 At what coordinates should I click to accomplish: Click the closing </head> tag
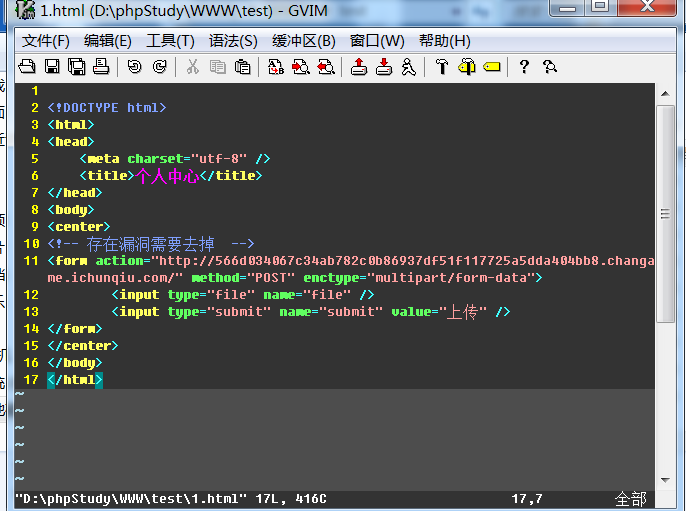tap(75, 193)
